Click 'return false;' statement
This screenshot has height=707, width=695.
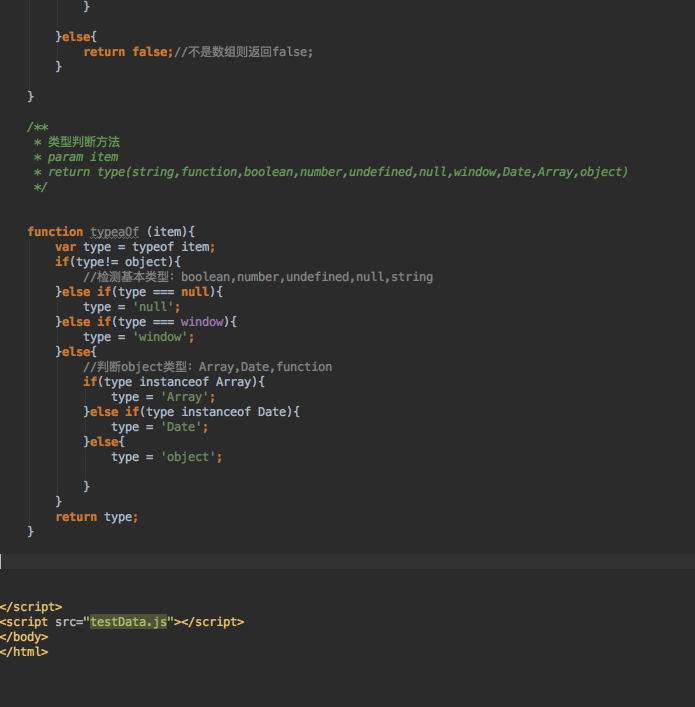coord(128,52)
